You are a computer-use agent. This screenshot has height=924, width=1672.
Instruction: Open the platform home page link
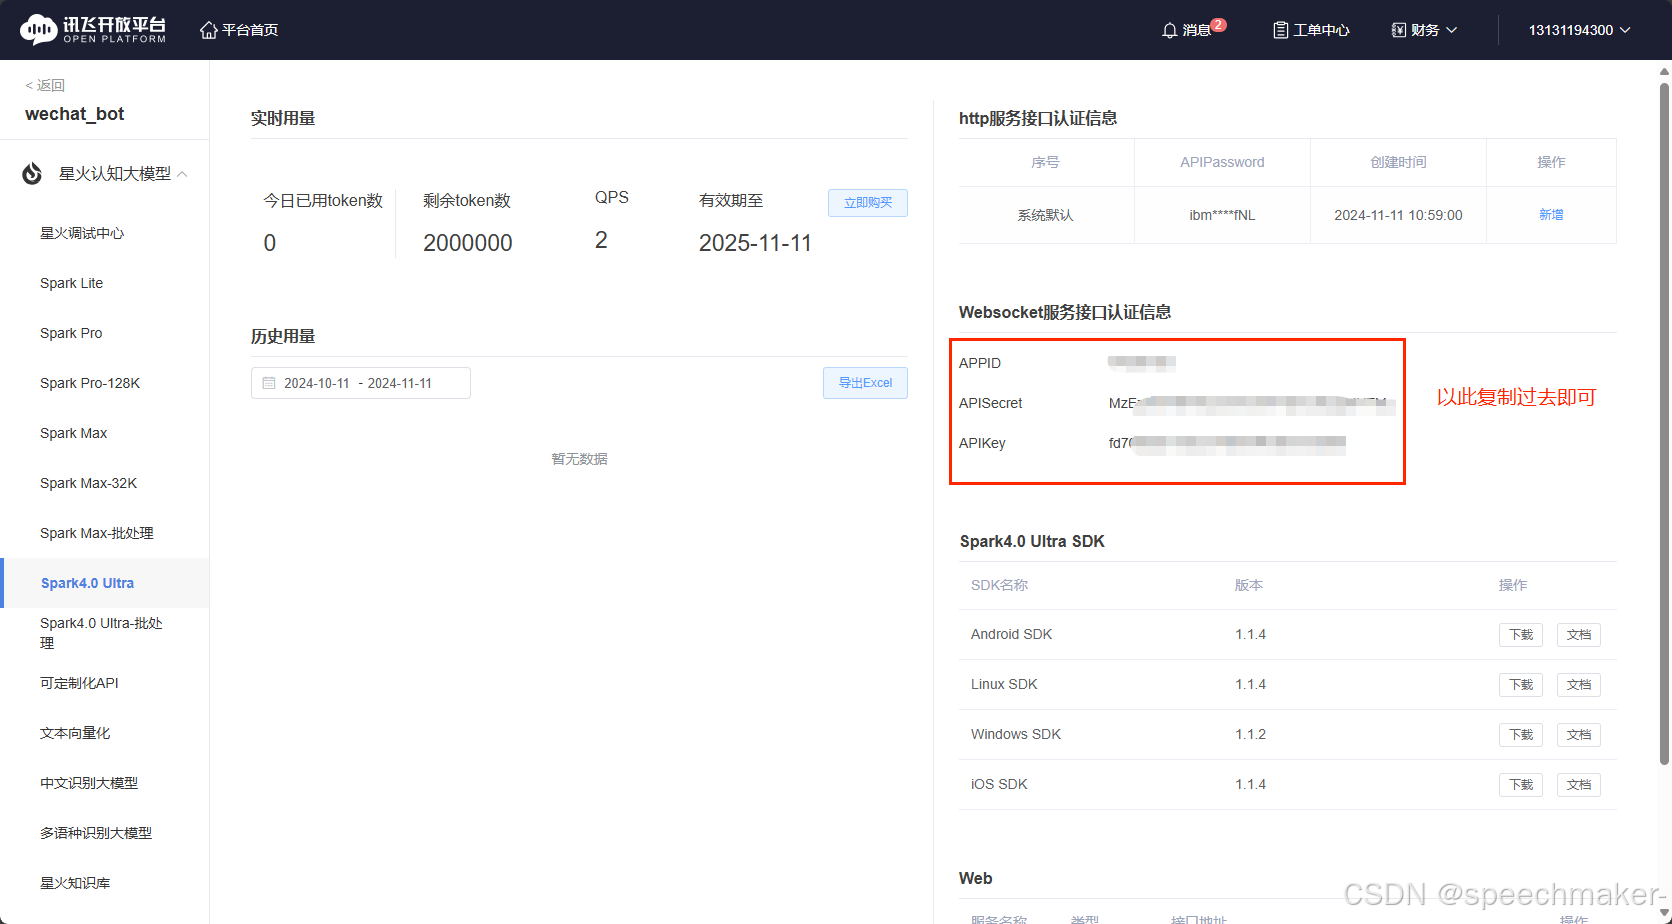[x=239, y=30]
